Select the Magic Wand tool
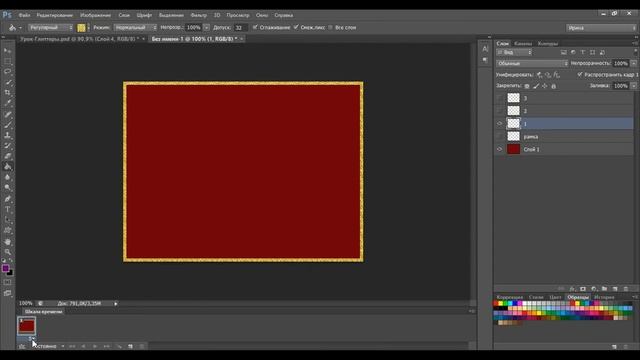 tap(7, 82)
